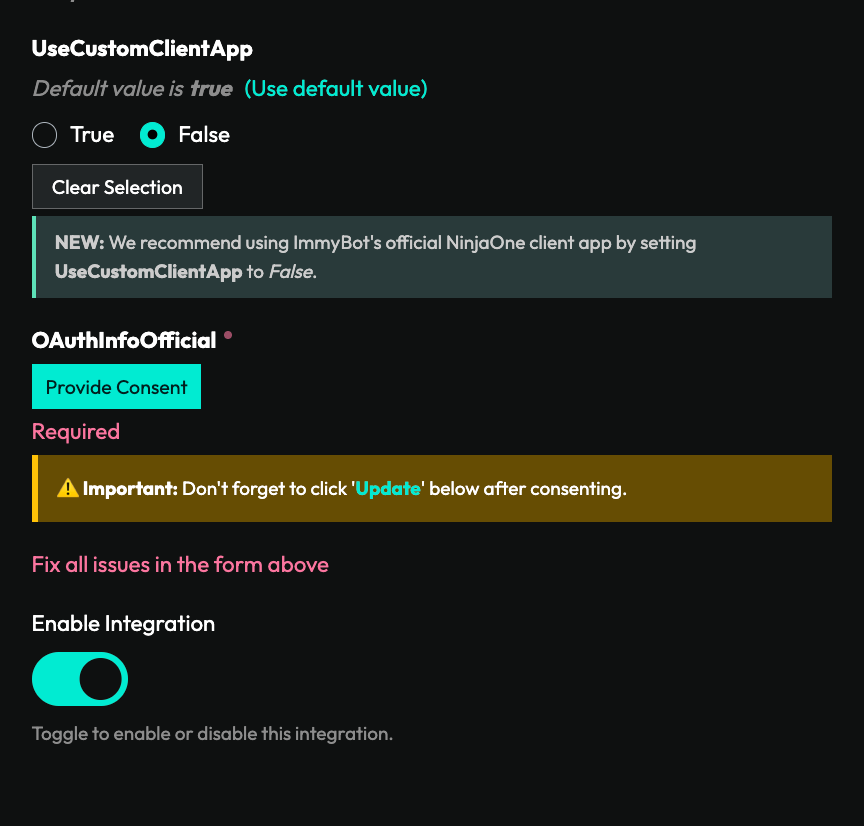Click the NEW recommendation info banner

pyautogui.click(x=432, y=256)
